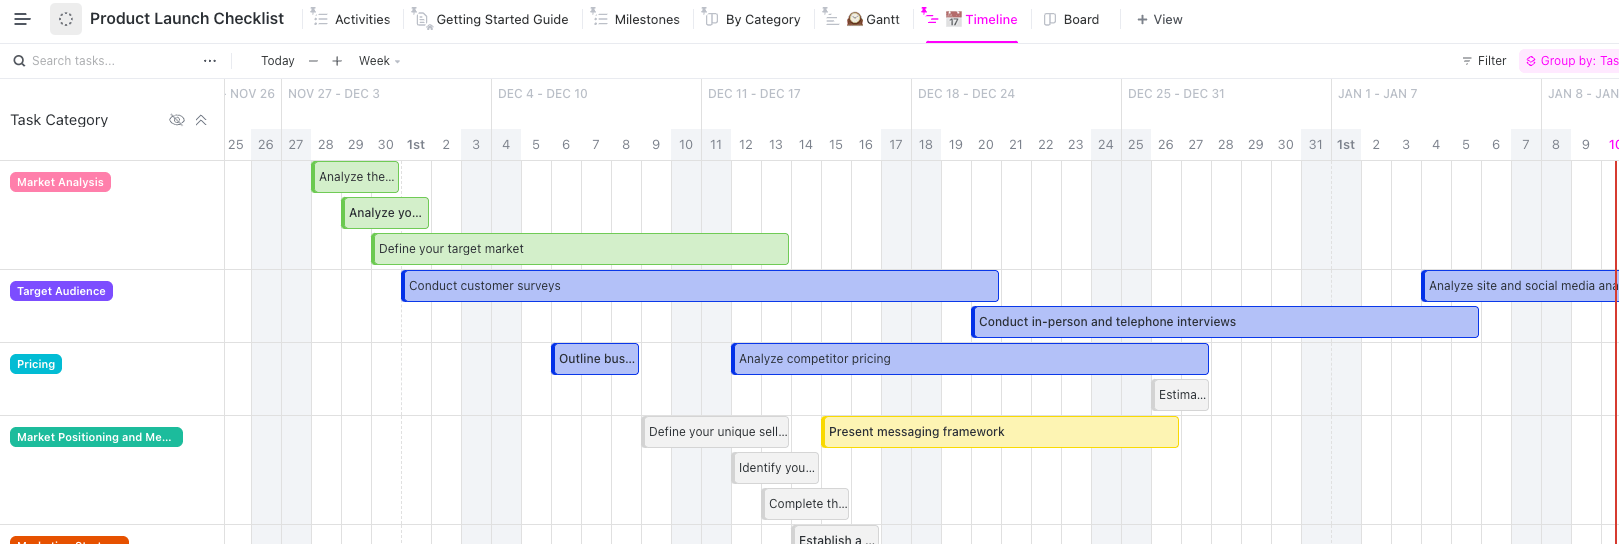Add a new View
This screenshot has height=544, width=1619.
pyautogui.click(x=1159, y=19)
